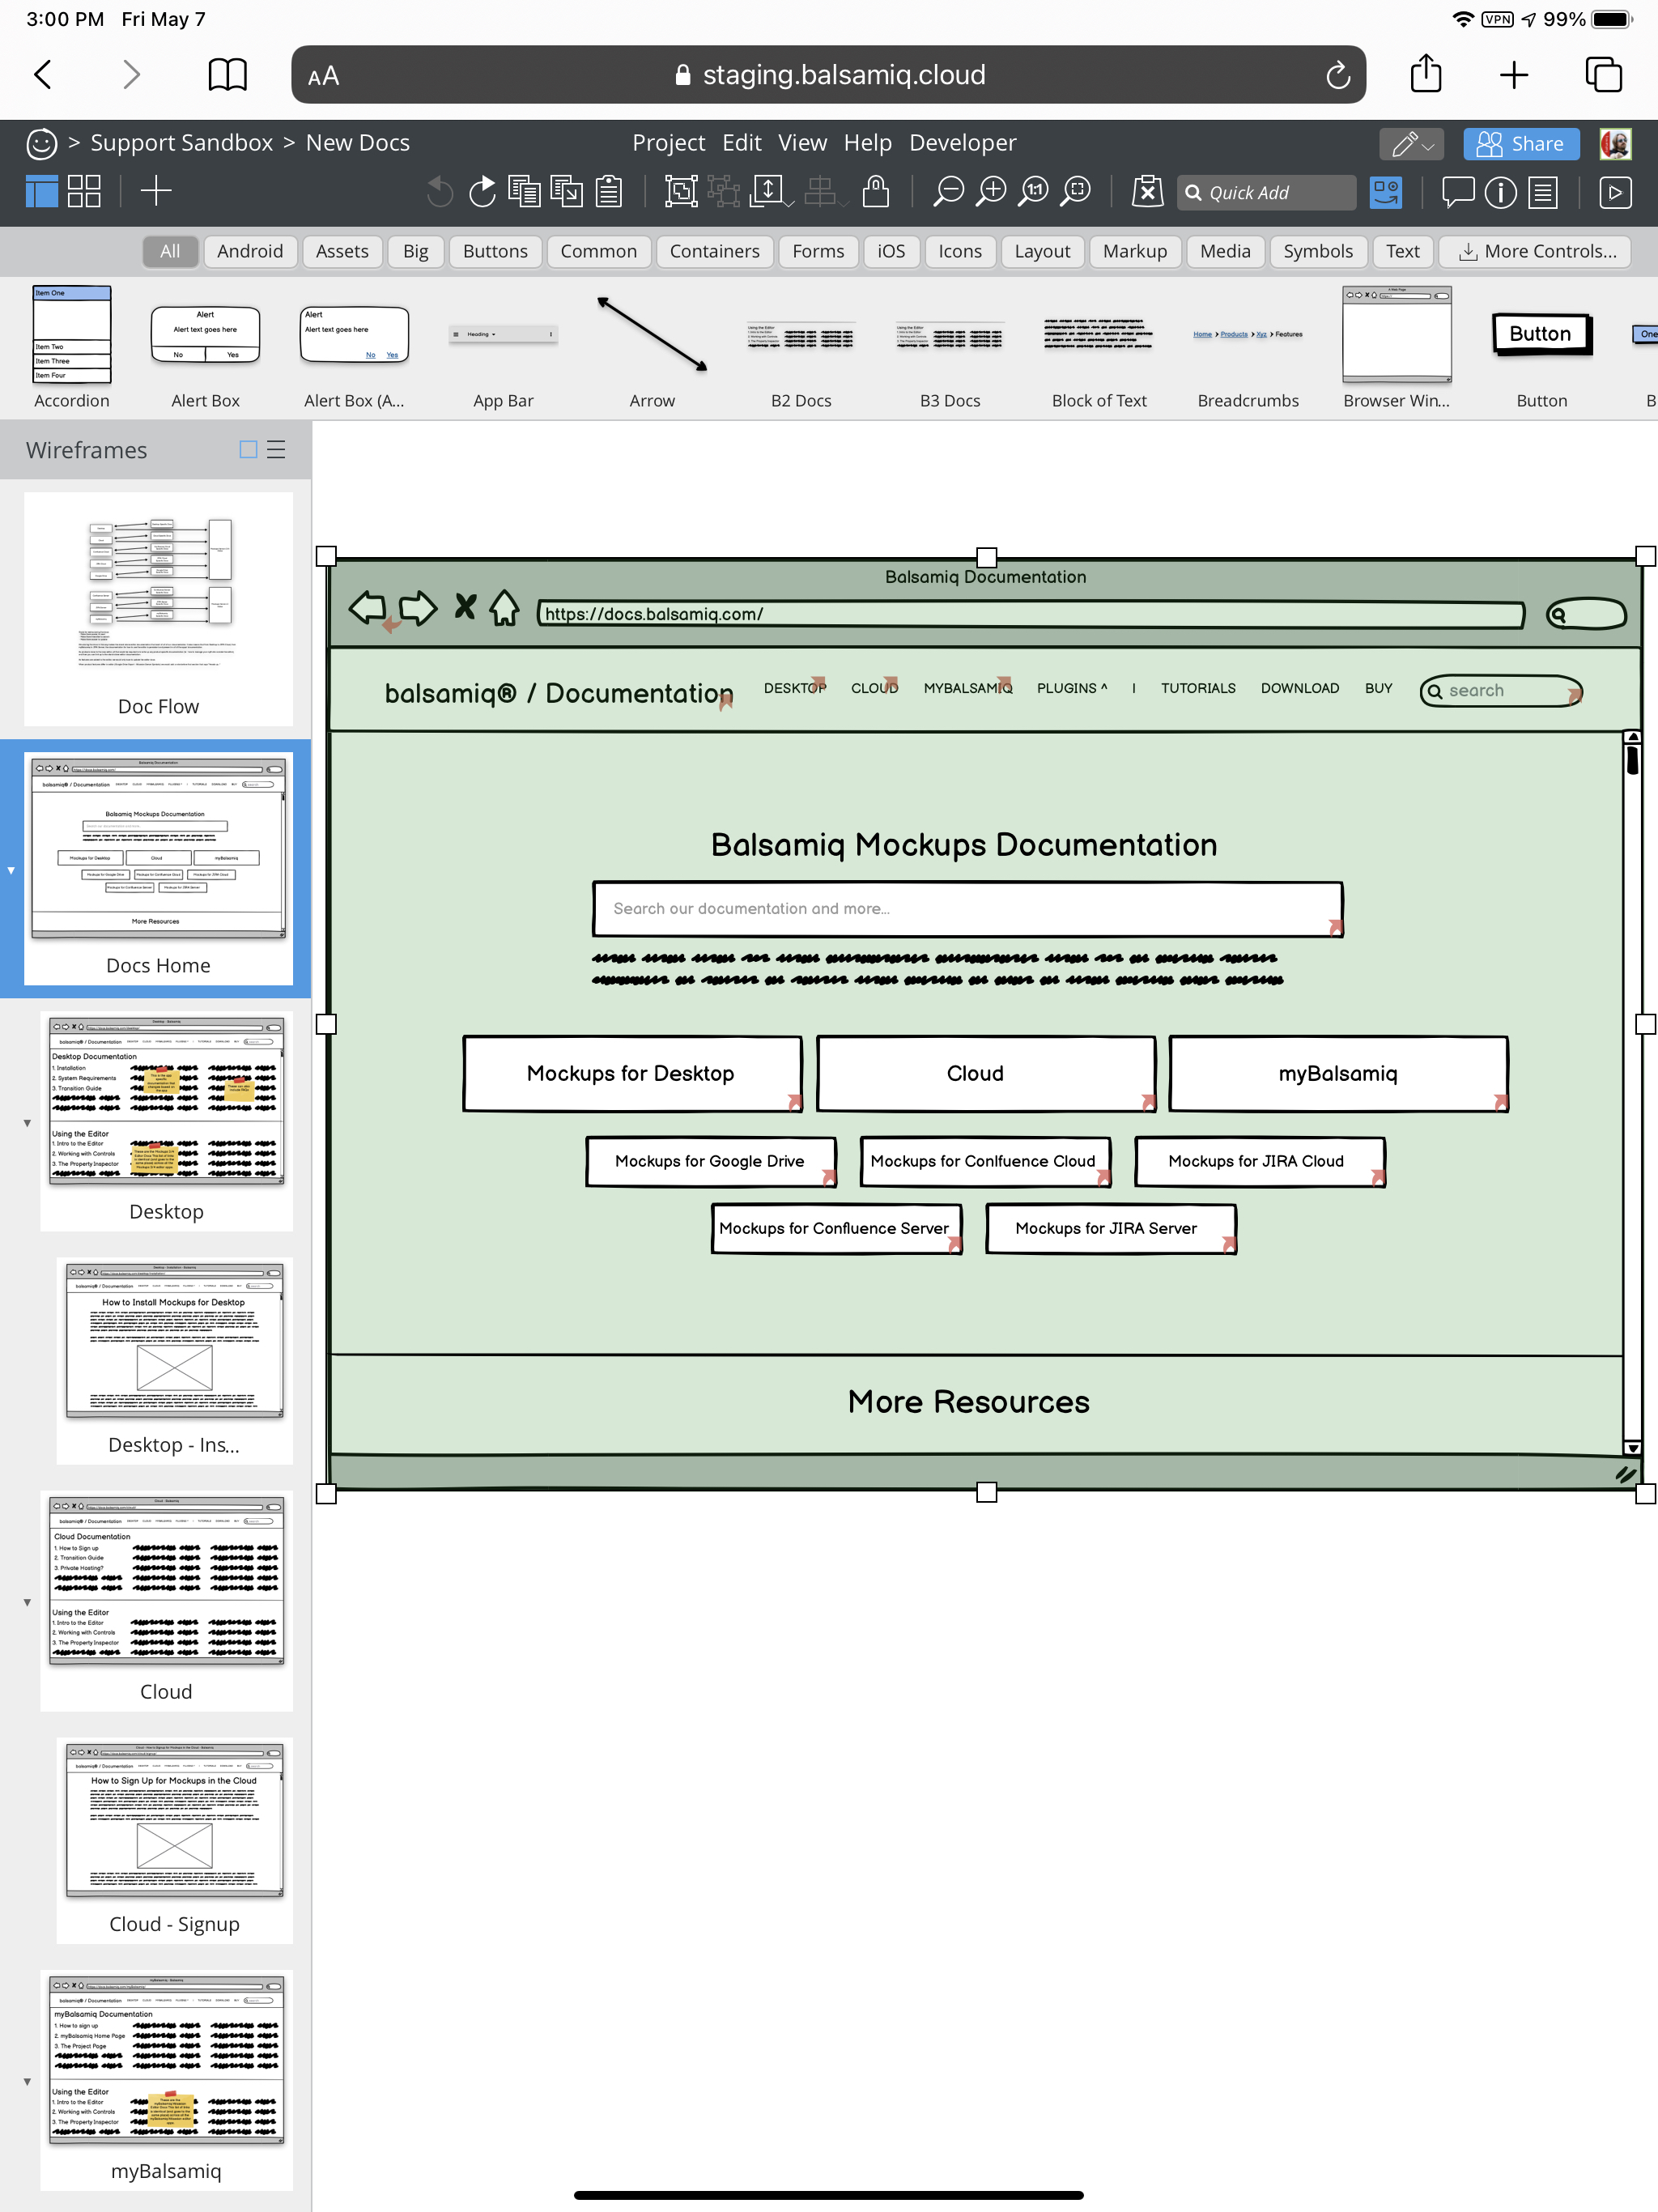1658x2212 pixels.
Task: Click the More Controls button
Action: click(1535, 251)
